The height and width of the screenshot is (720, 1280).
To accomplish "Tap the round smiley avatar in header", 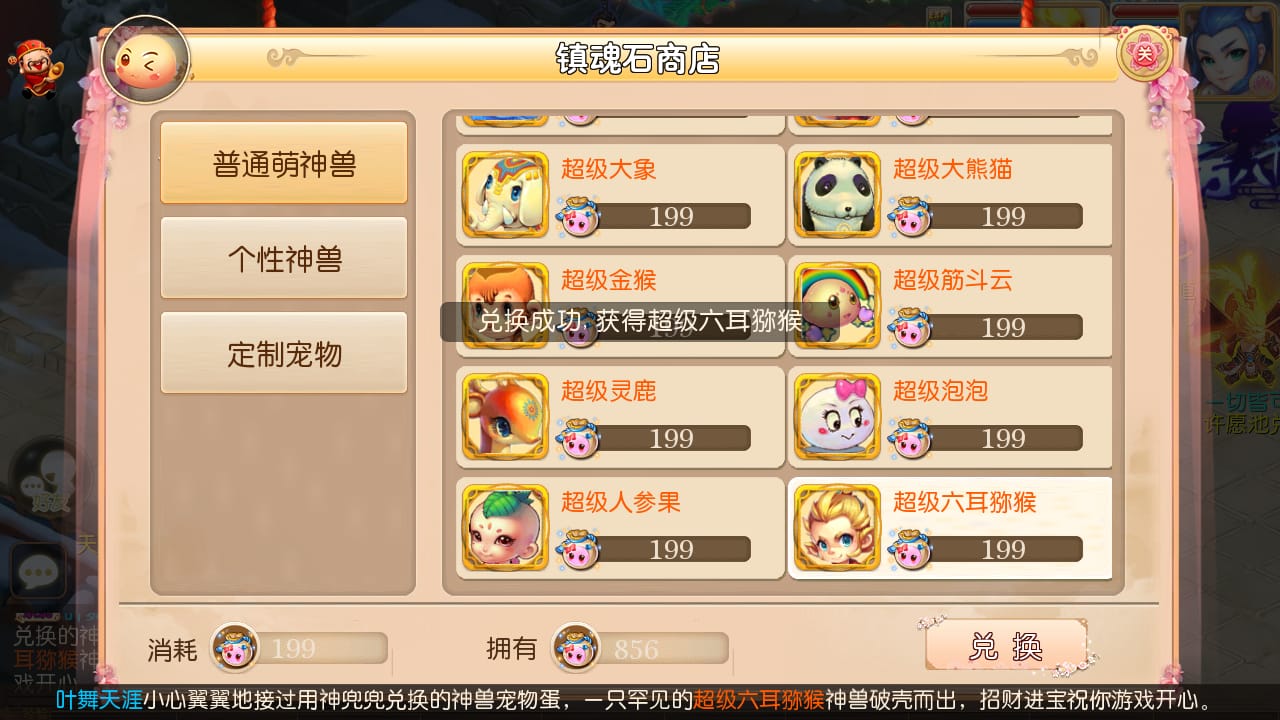I will tap(146, 59).
